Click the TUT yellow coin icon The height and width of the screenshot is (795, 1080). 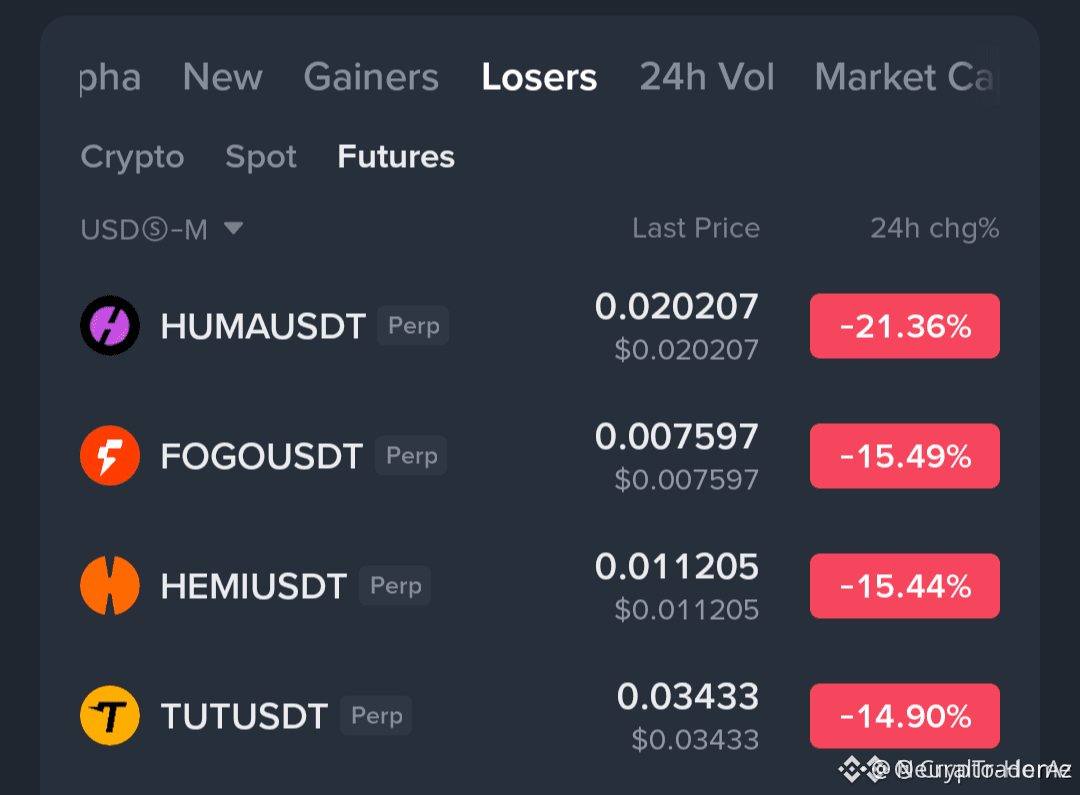110,716
